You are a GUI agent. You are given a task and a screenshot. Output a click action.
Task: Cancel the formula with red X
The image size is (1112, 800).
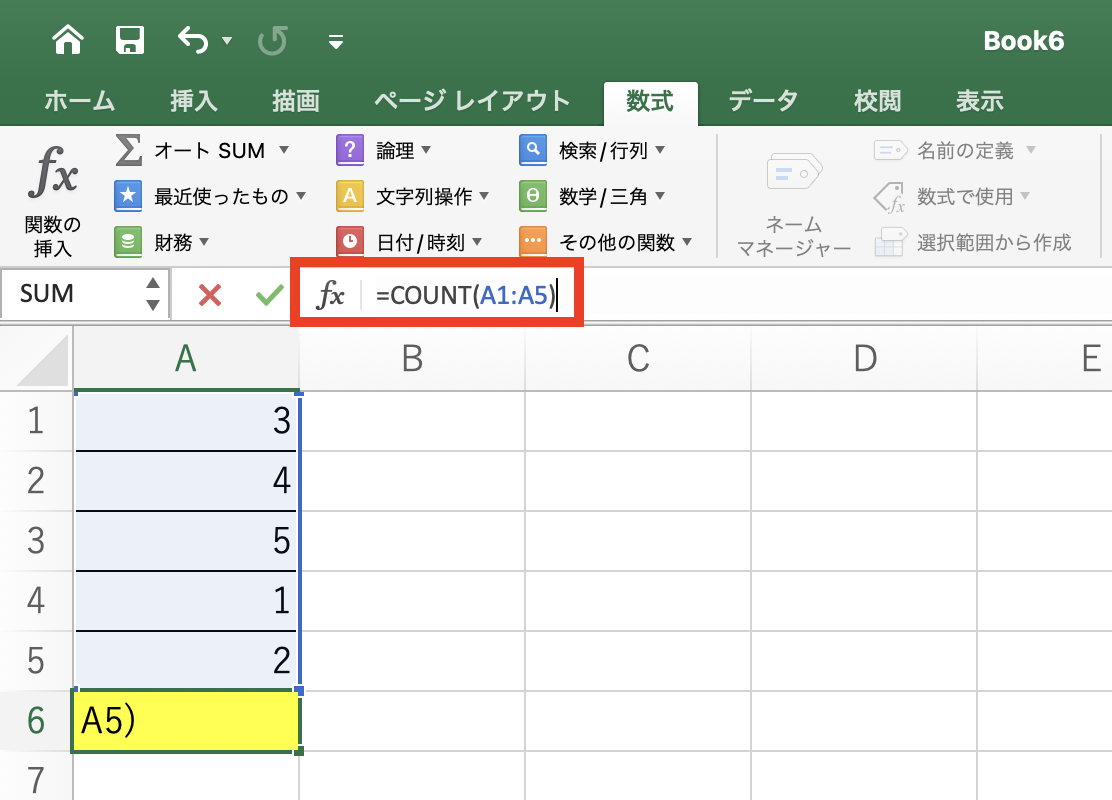click(210, 294)
